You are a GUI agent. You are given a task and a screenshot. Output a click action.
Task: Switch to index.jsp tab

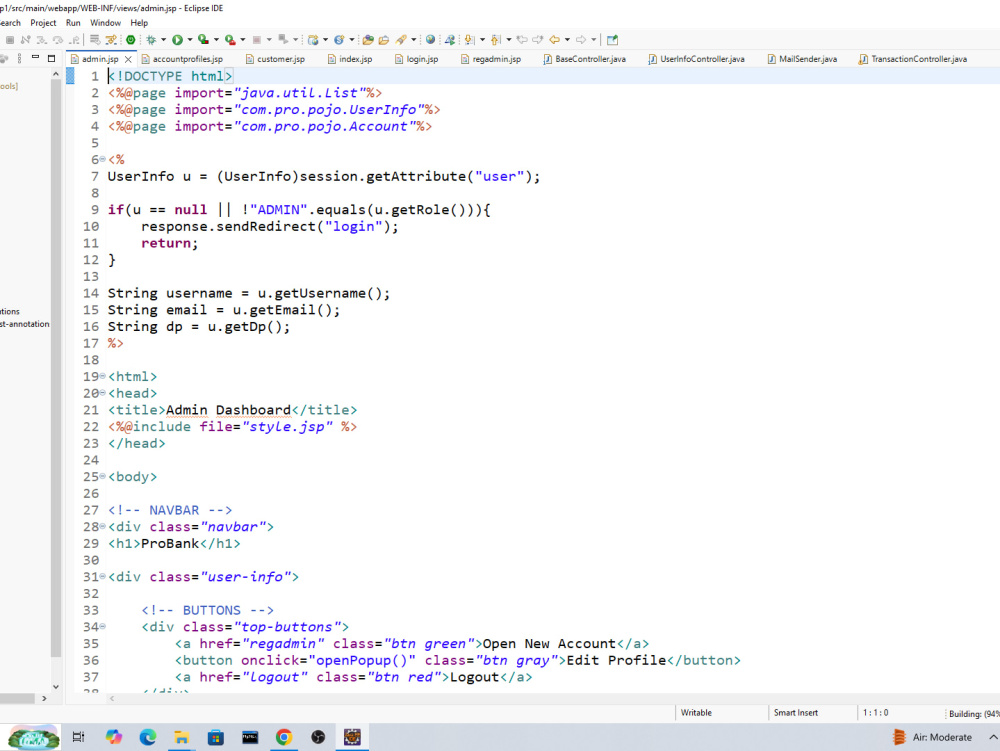pos(349,59)
